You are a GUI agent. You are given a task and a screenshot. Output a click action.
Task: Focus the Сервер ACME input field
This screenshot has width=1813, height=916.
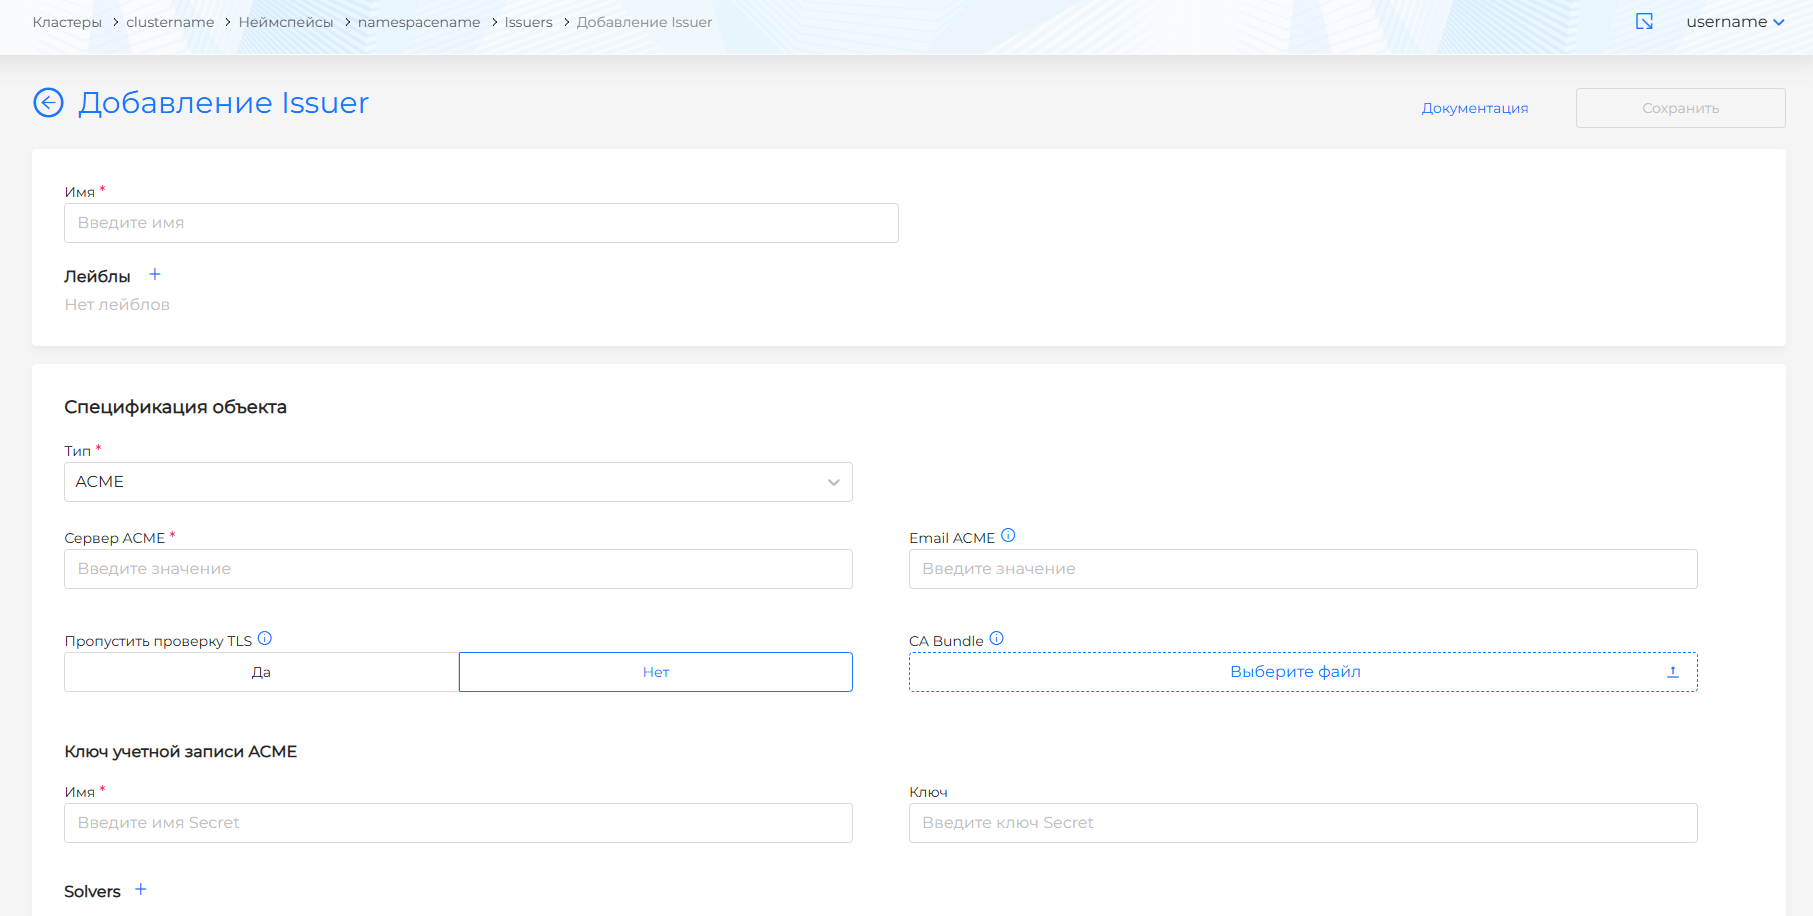[458, 569]
